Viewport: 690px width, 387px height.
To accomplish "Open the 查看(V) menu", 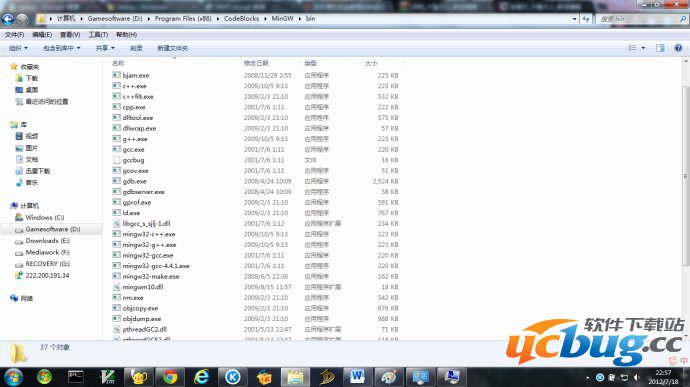I will pyautogui.click(x=70, y=34).
